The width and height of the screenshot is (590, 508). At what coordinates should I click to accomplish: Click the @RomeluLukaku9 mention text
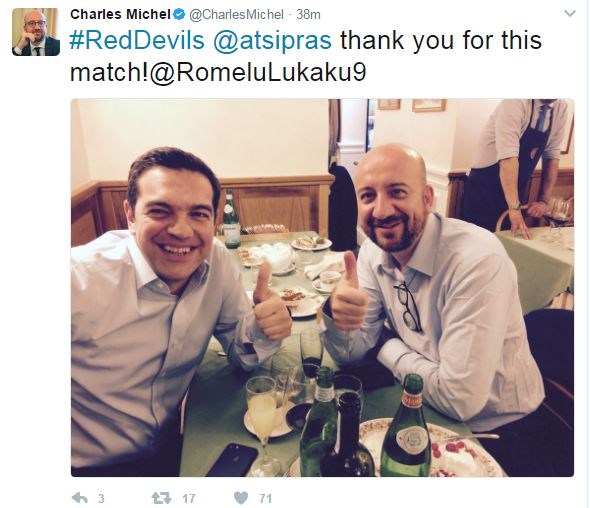(x=258, y=72)
